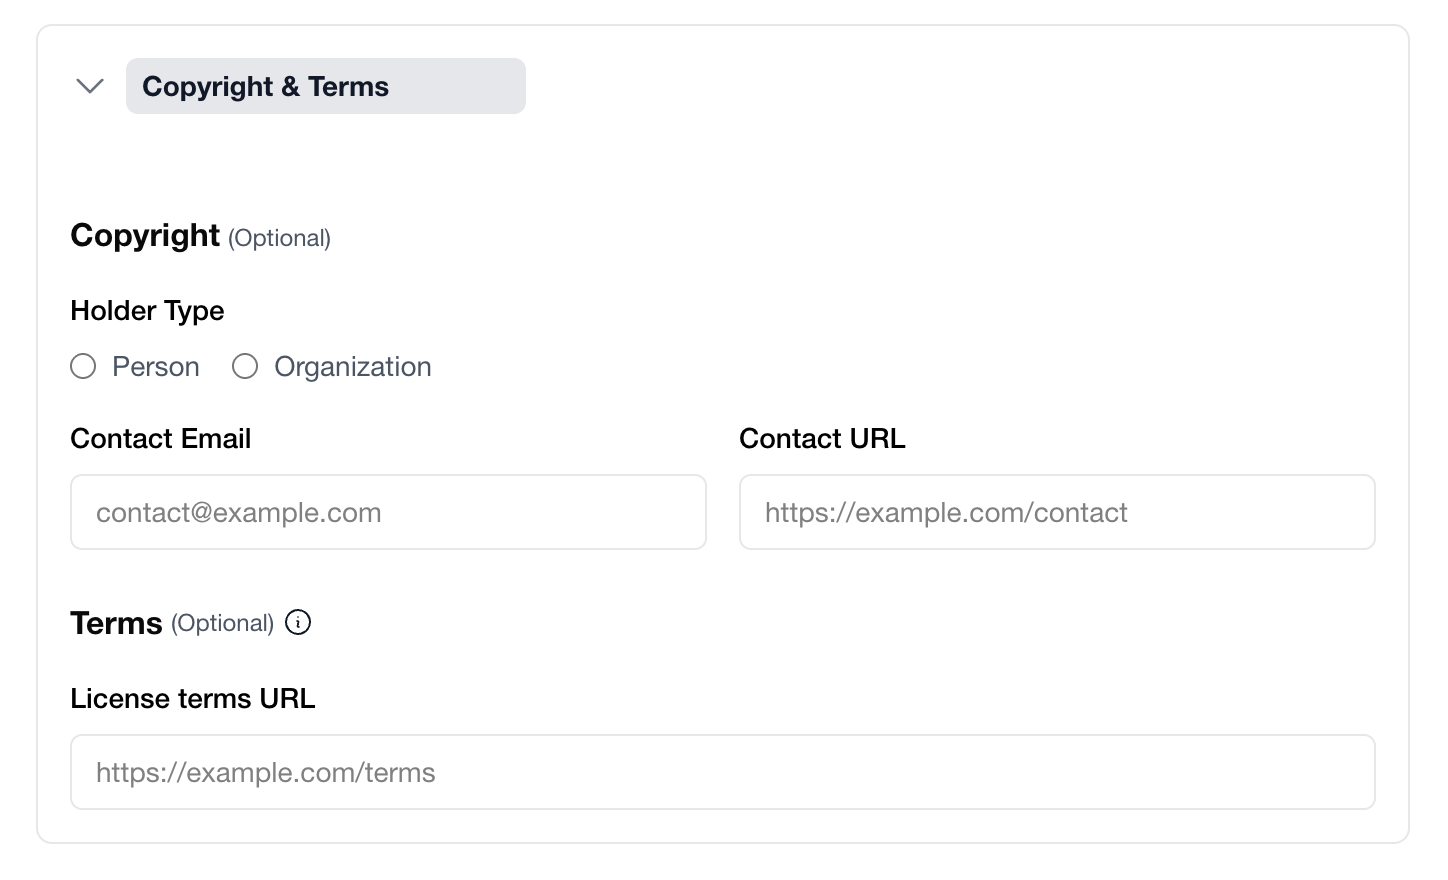1448x880 pixels.
Task: Click the (Optional) text beside Terms
Action: tap(222, 623)
